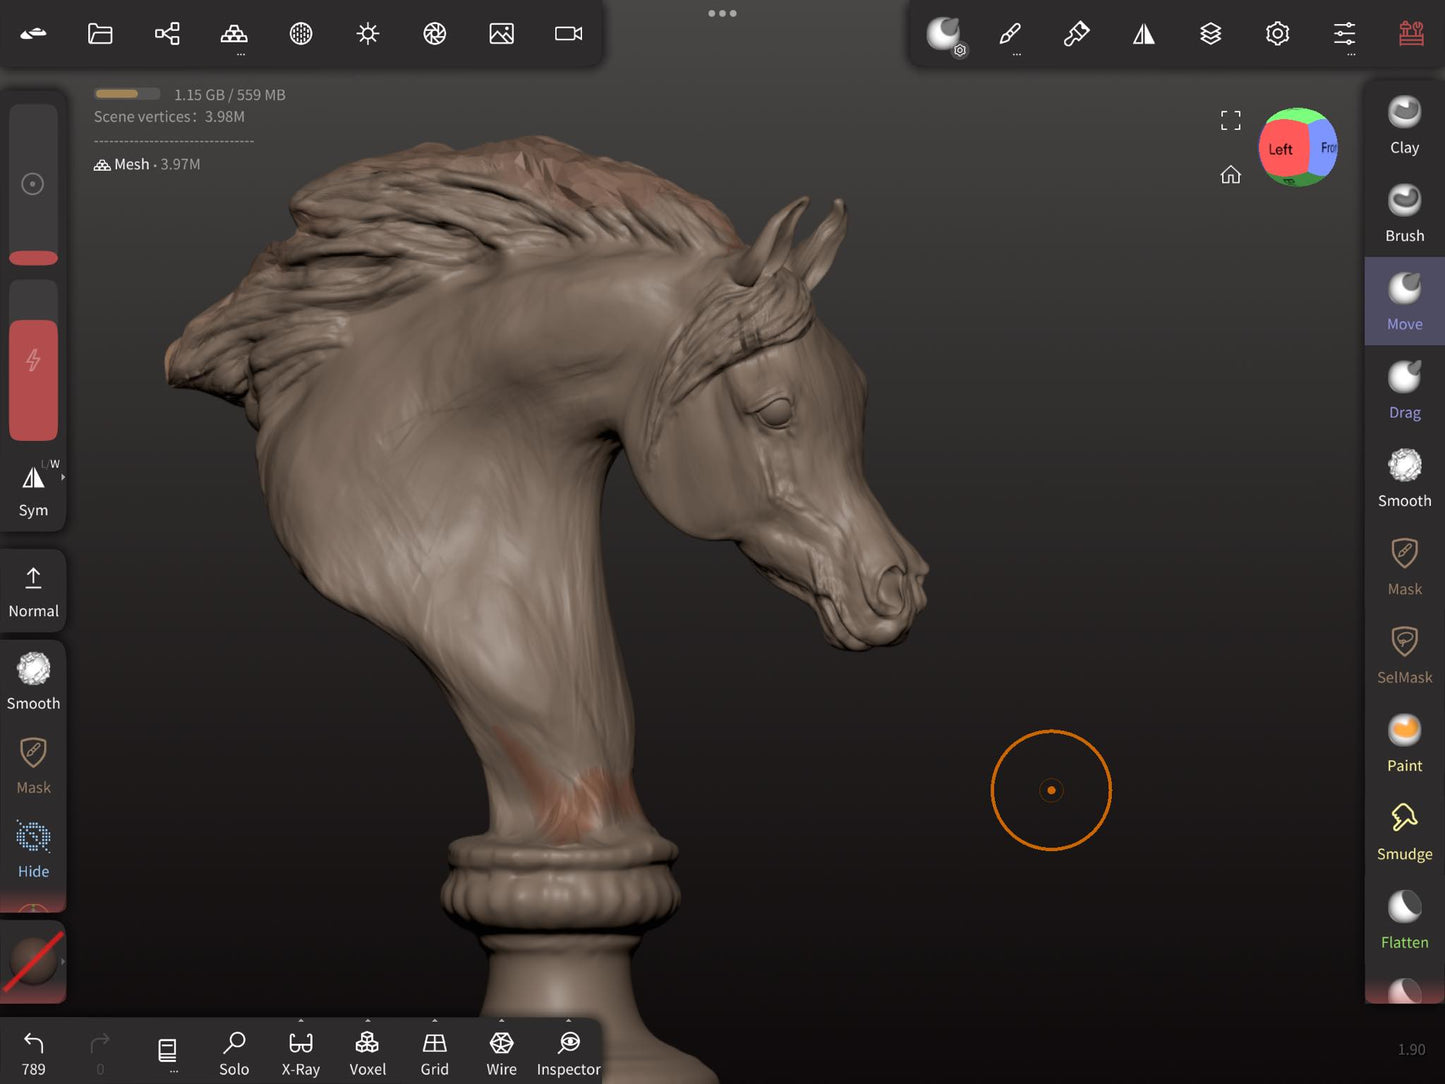Toggle the Grid display

(434, 1053)
